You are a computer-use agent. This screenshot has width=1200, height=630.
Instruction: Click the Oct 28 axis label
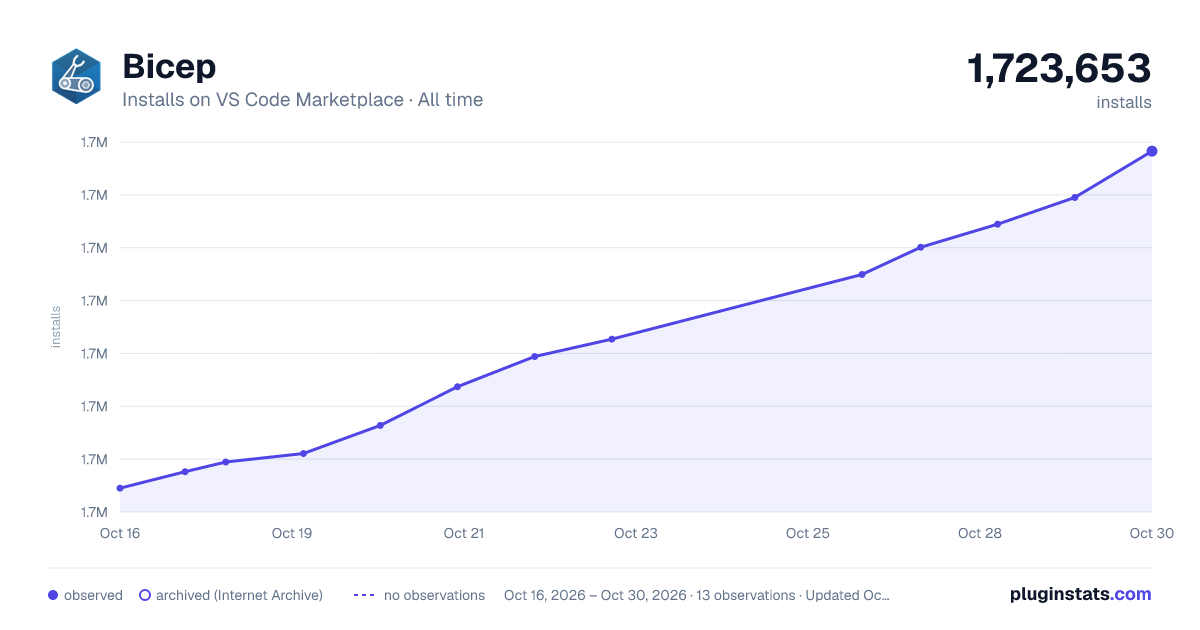[980, 533]
